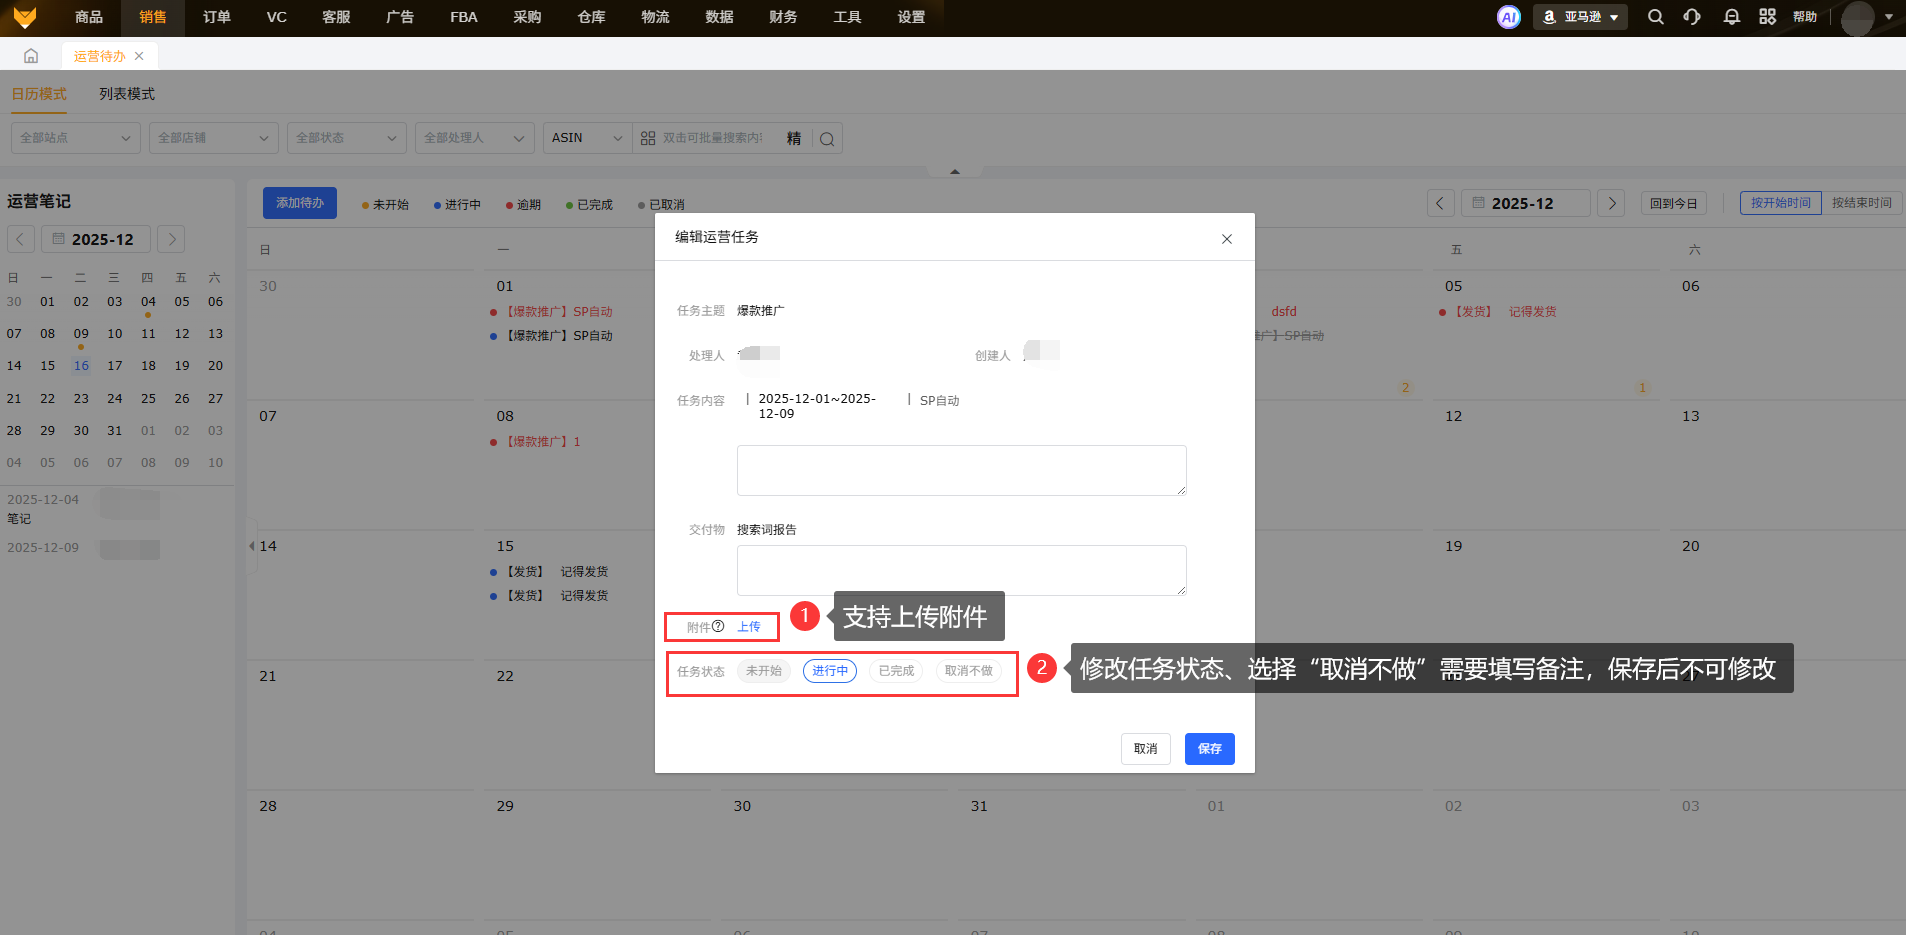
Task: Close the 编辑运营任务 dialog
Action: tap(1227, 239)
